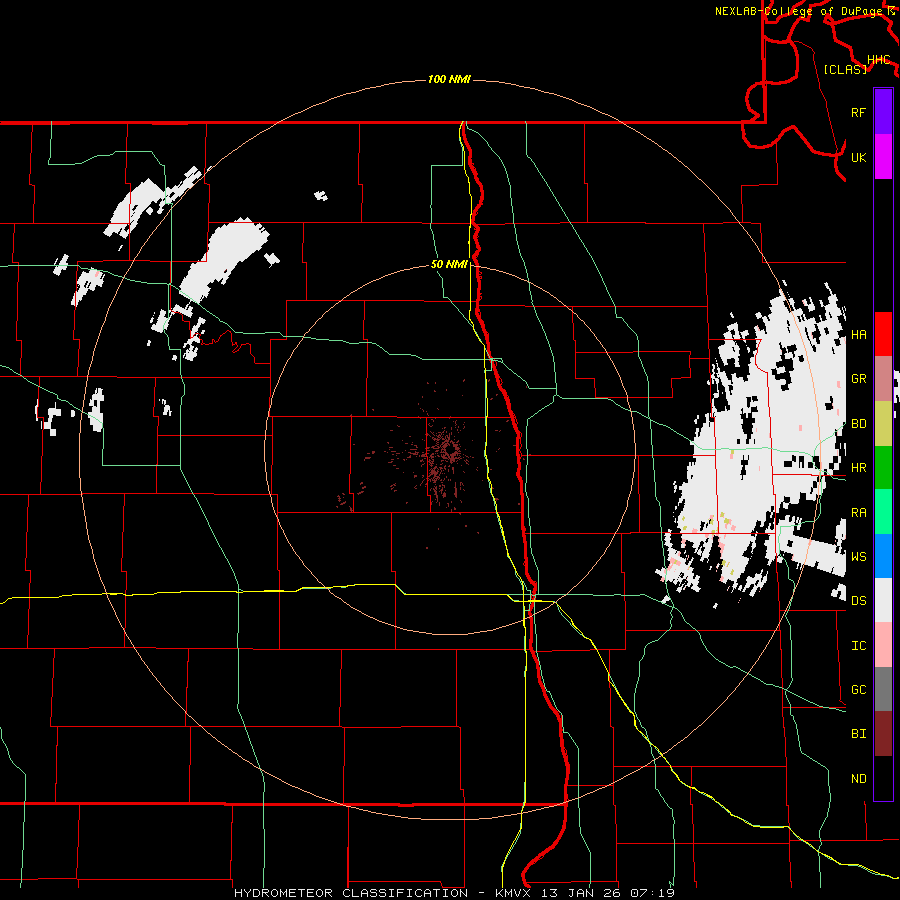The height and width of the screenshot is (900, 900).
Task: Click the 'BI' legend label
Action: pos(858,734)
